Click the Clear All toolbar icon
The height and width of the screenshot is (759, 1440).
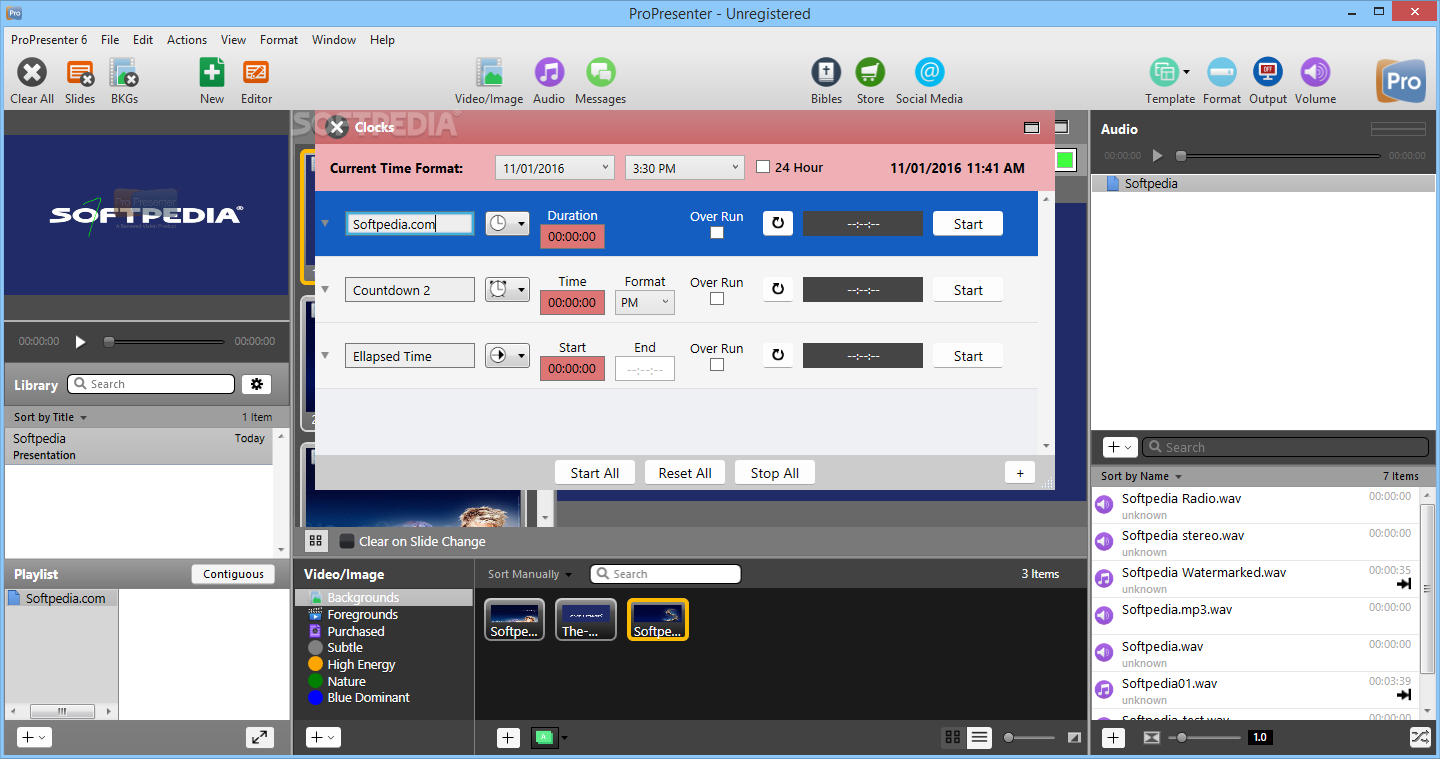pyautogui.click(x=32, y=73)
